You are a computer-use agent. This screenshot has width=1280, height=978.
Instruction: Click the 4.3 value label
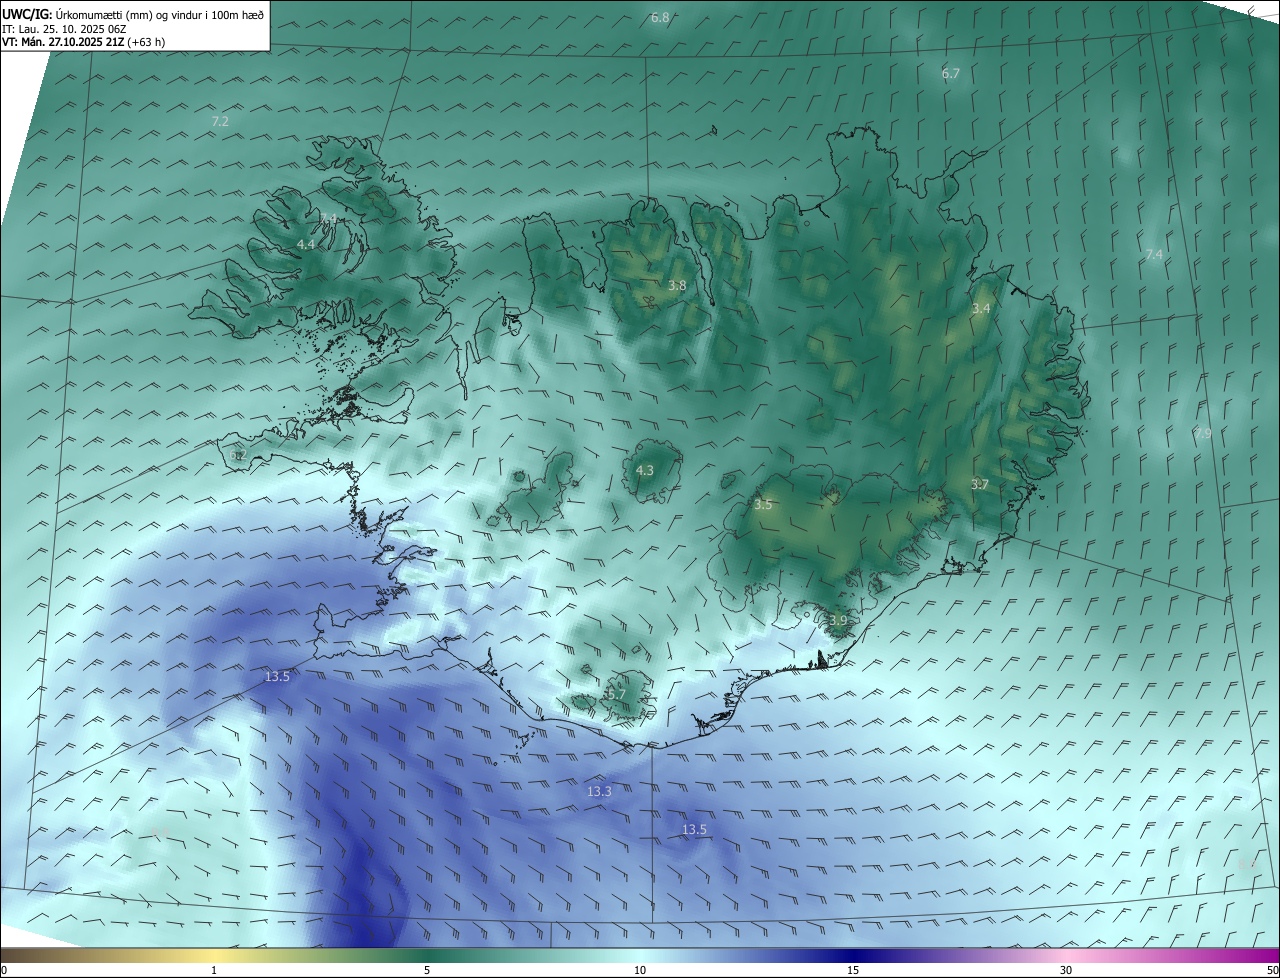pos(645,470)
